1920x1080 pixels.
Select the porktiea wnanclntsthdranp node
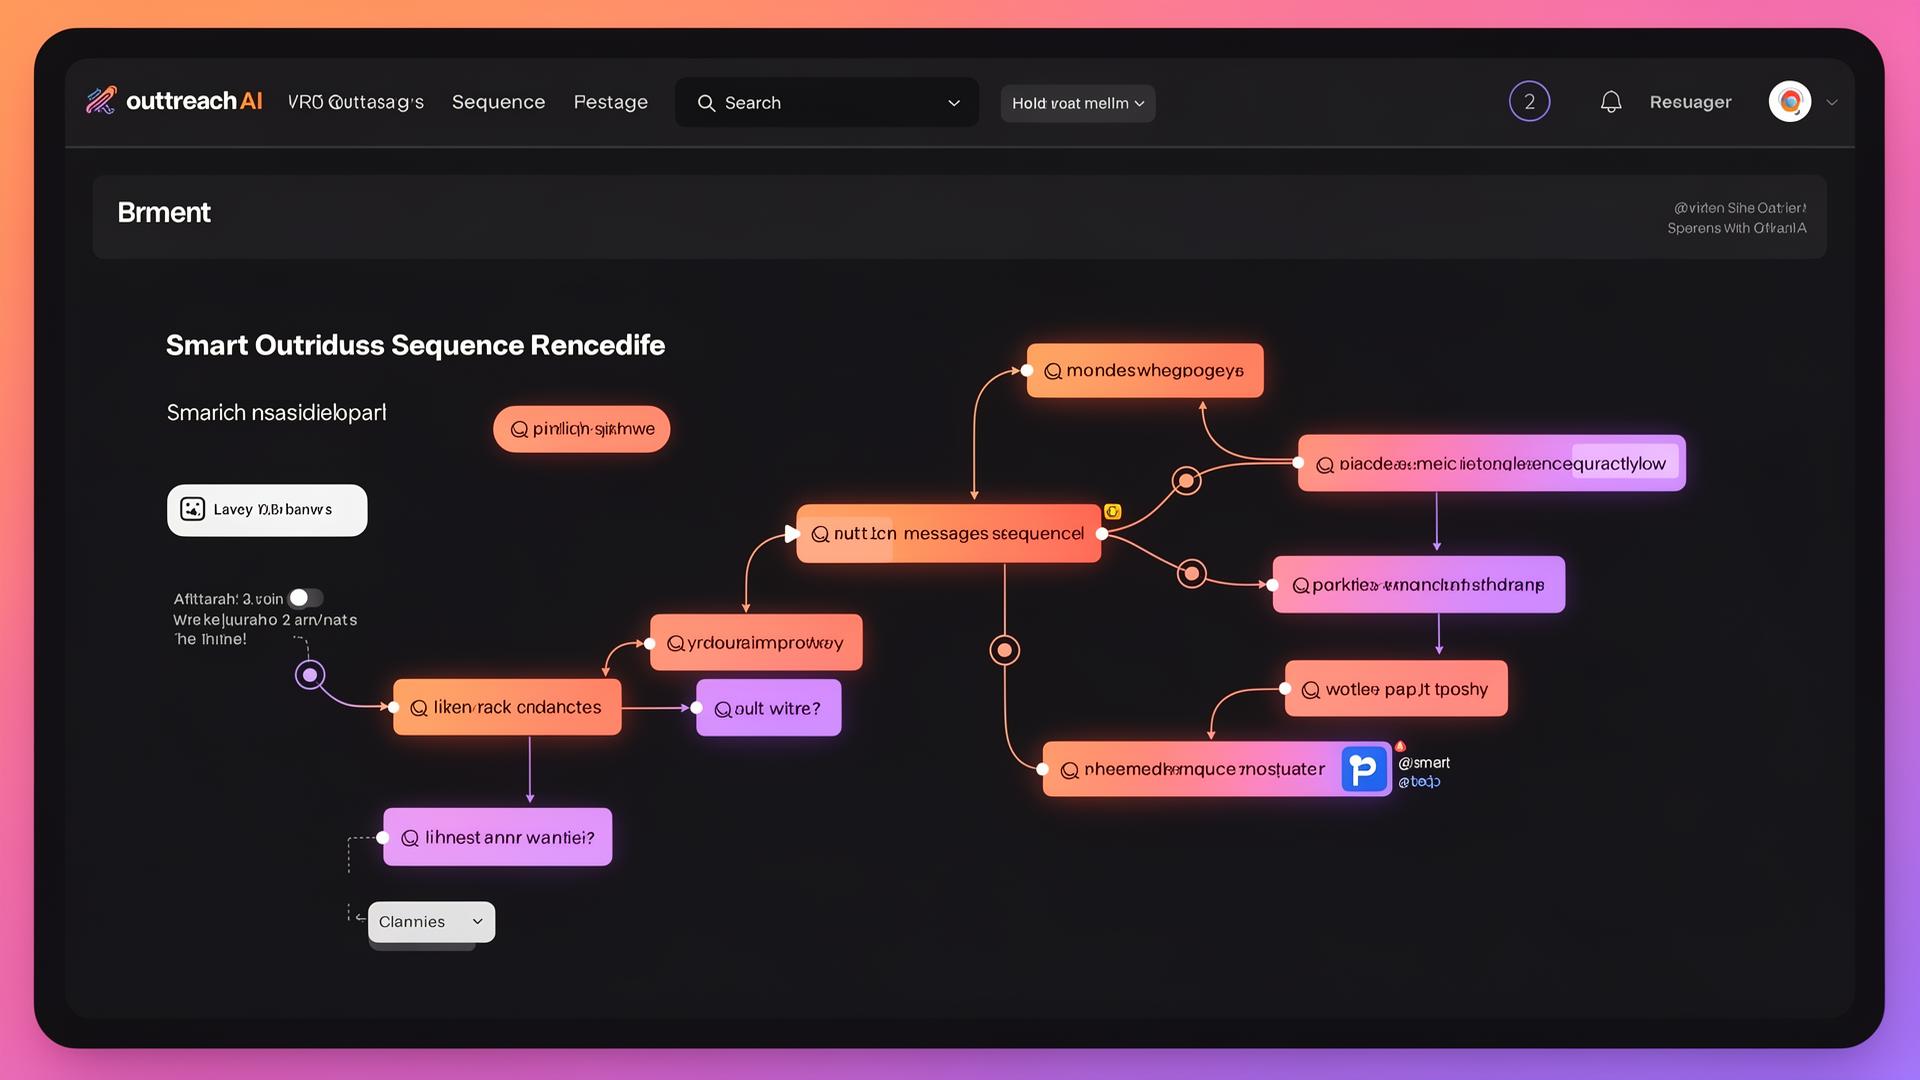coord(1419,584)
